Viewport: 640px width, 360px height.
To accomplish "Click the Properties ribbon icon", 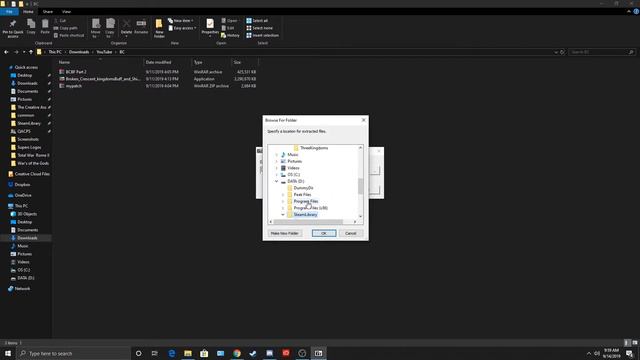I will (x=210, y=27).
